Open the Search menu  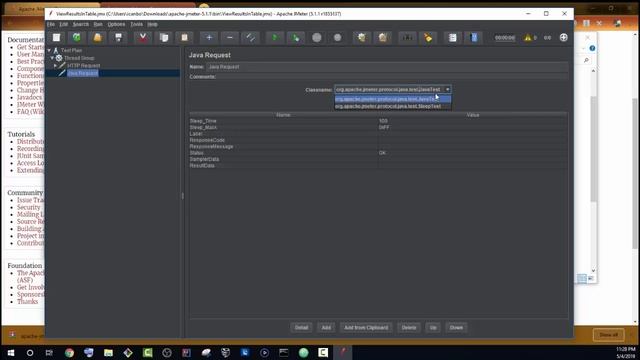pos(80,24)
